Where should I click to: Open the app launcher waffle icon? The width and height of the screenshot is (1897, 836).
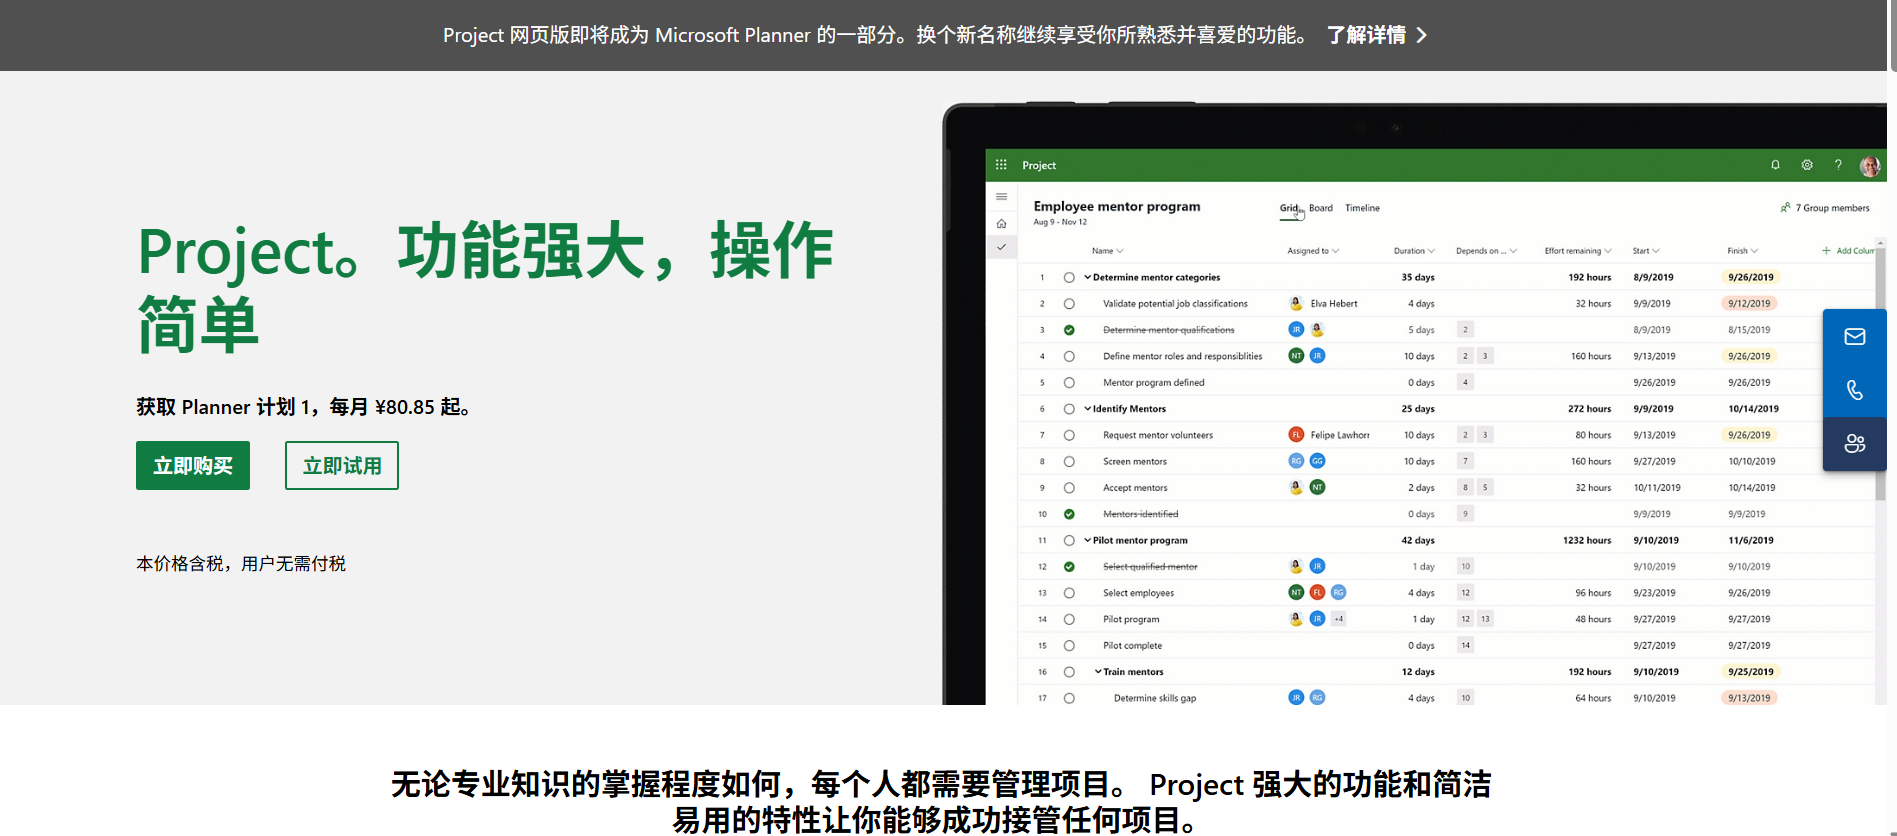(x=1001, y=165)
